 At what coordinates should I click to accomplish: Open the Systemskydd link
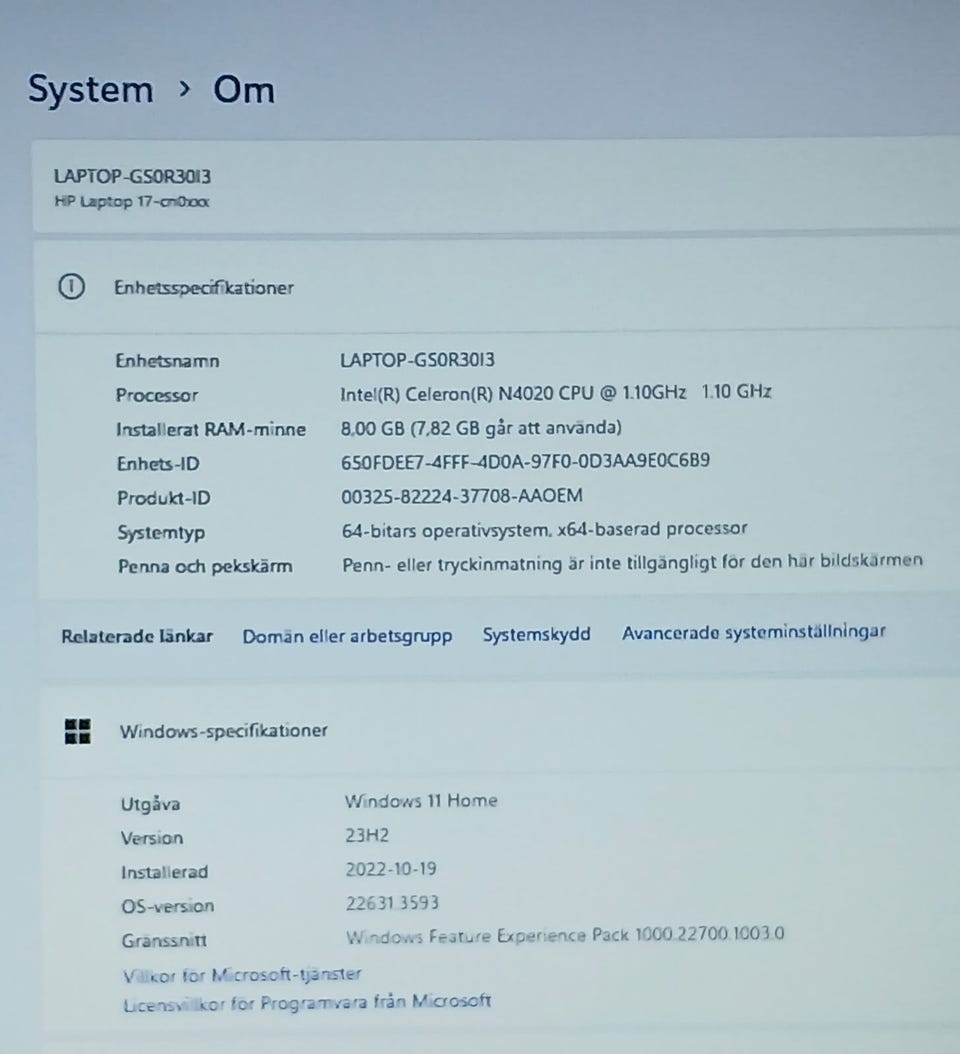[x=536, y=634]
